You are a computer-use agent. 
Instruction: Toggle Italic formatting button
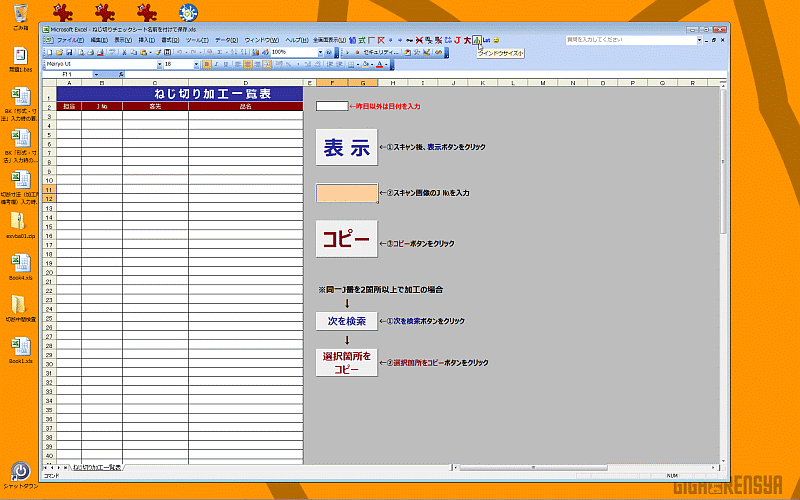[x=216, y=64]
